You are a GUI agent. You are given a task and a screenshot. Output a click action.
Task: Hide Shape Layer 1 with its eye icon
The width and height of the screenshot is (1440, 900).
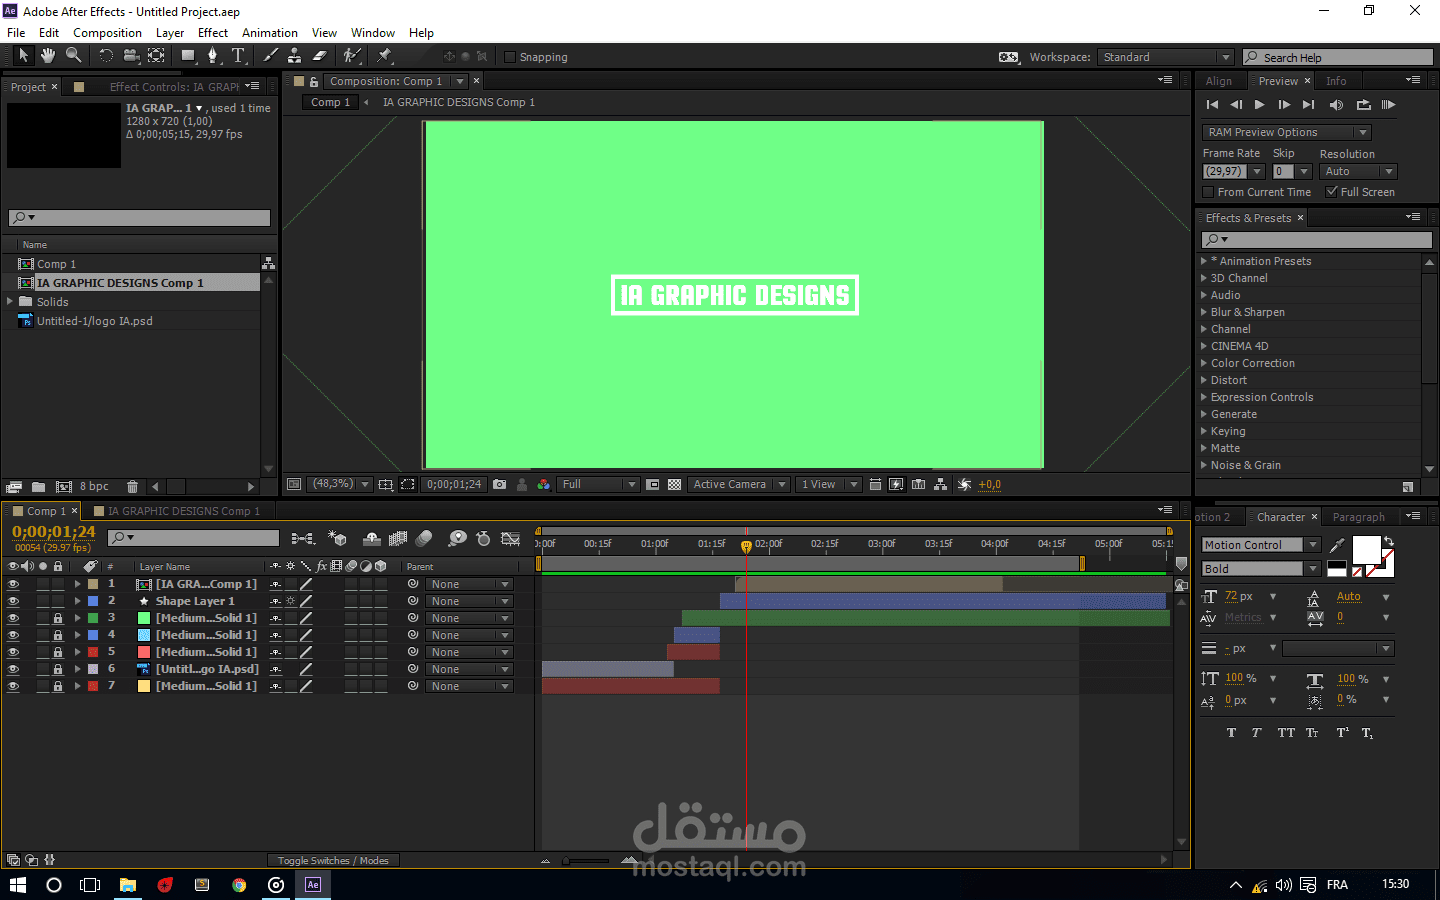pyautogui.click(x=13, y=601)
